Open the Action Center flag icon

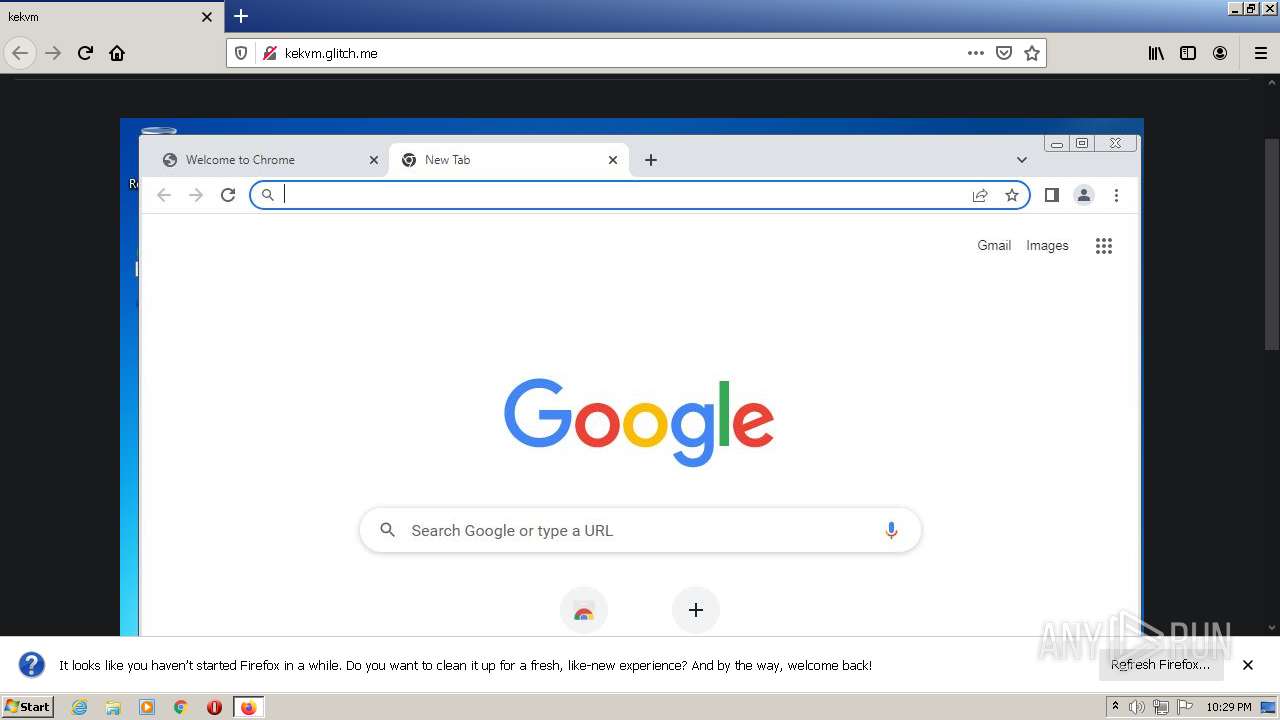pyautogui.click(x=1185, y=707)
